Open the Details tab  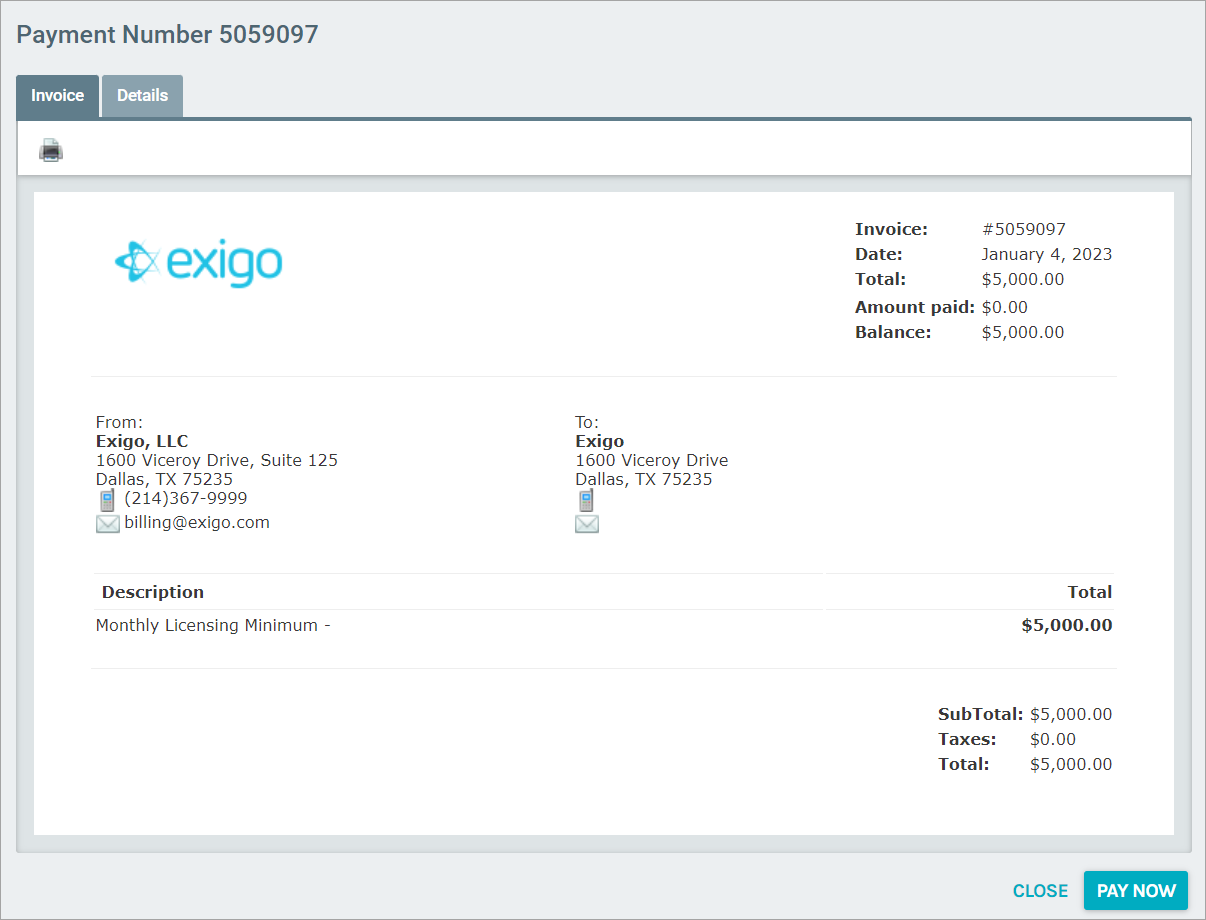coord(142,96)
